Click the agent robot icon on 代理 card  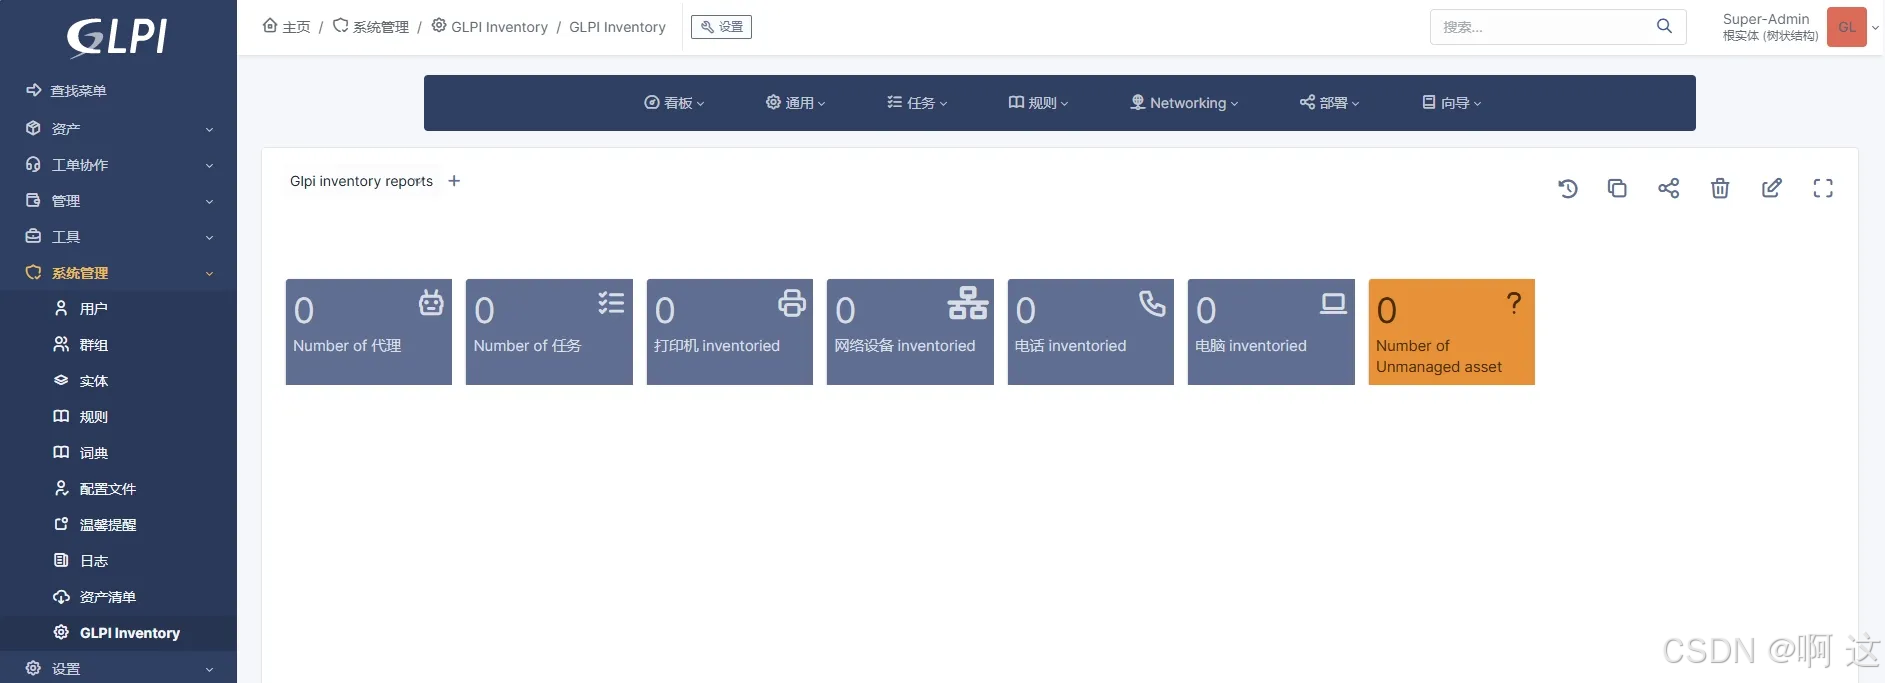click(431, 302)
